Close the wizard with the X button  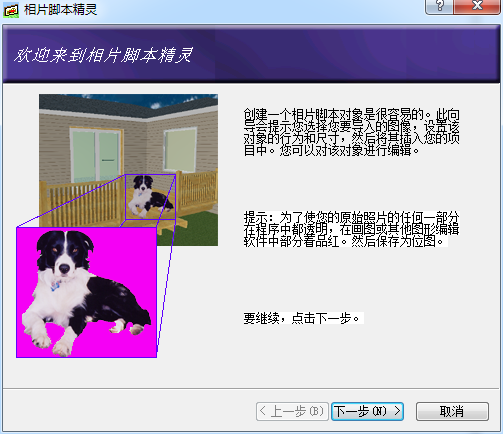(x=477, y=6)
